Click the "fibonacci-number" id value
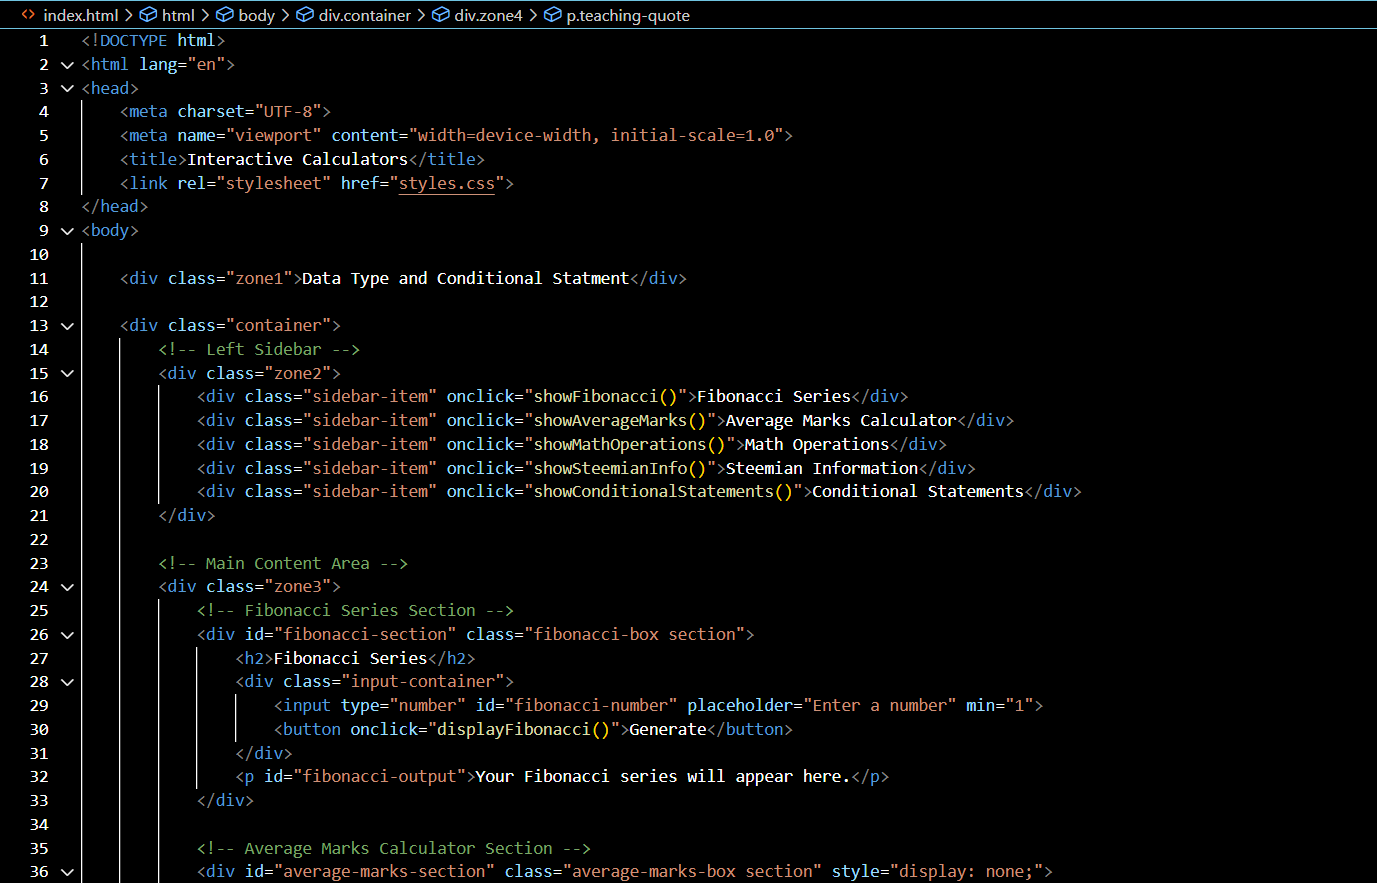This screenshot has height=883, width=1377. [591, 706]
